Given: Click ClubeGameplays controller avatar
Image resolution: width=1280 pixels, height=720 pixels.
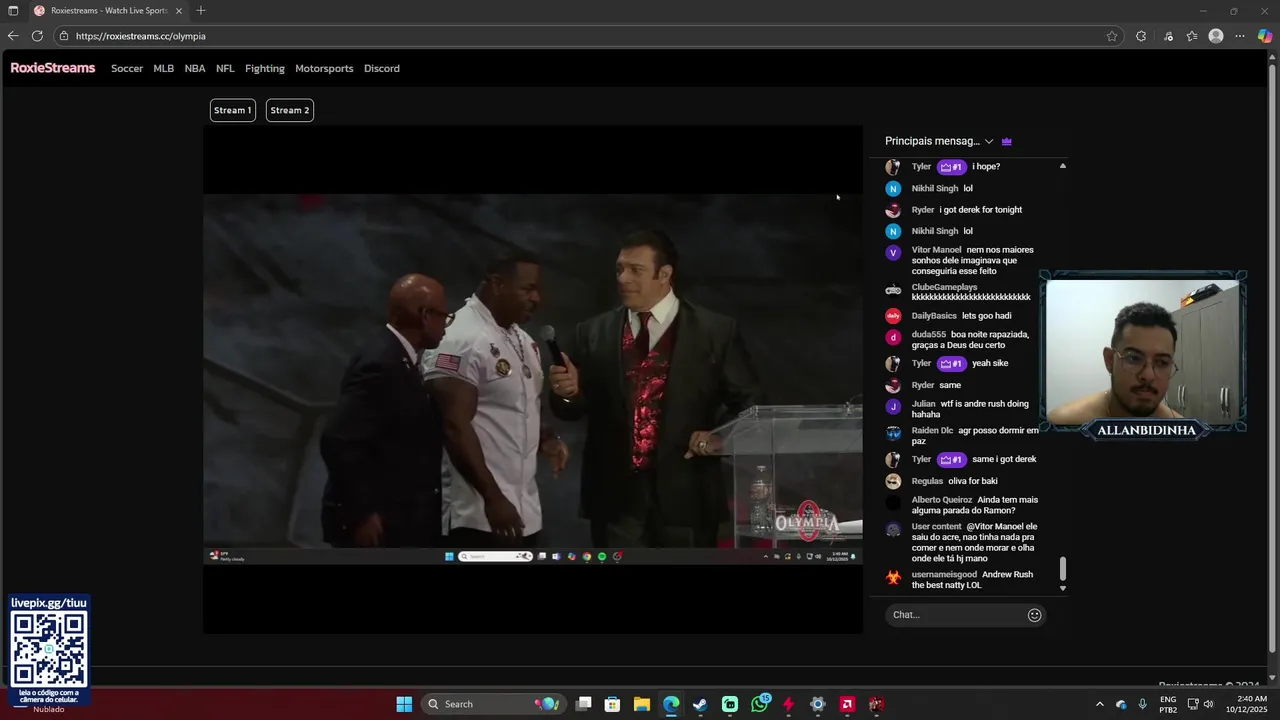Looking at the screenshot, I should click(x=893, y=290).
